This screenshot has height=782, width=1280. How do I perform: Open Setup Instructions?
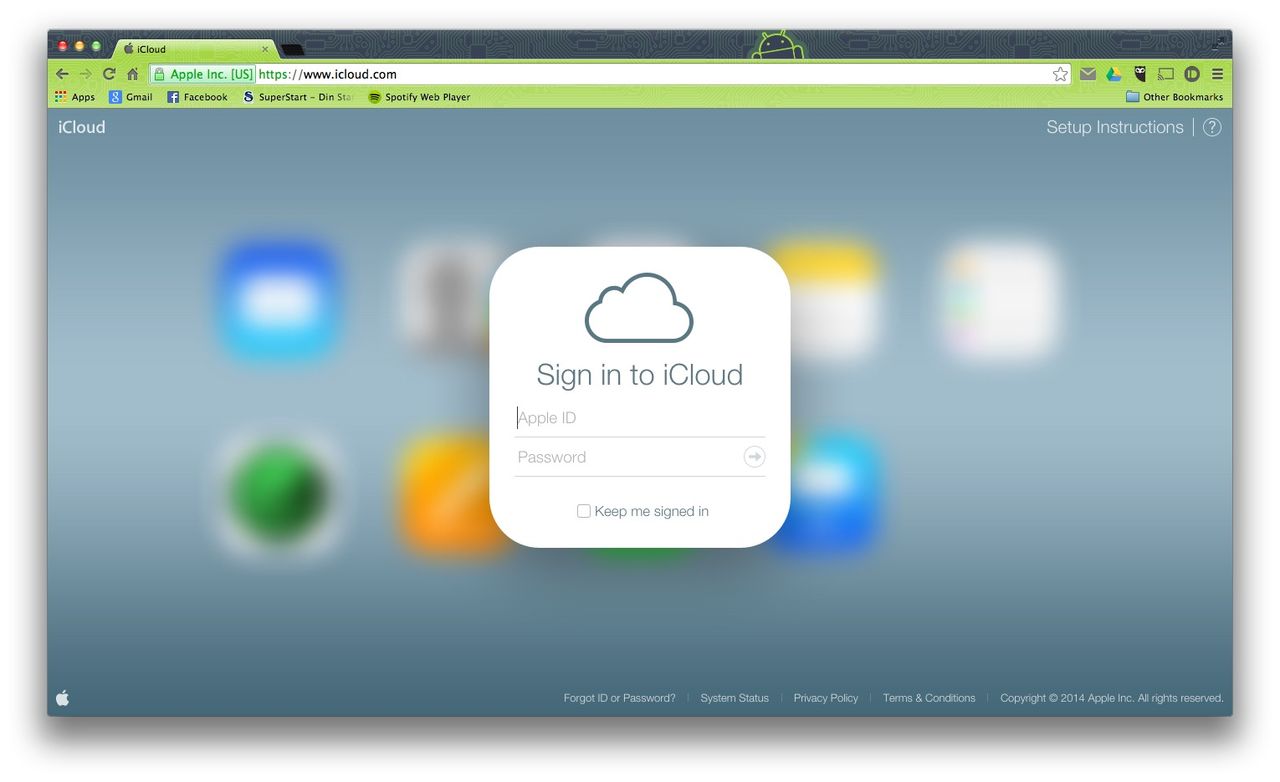coord(1115,127)
